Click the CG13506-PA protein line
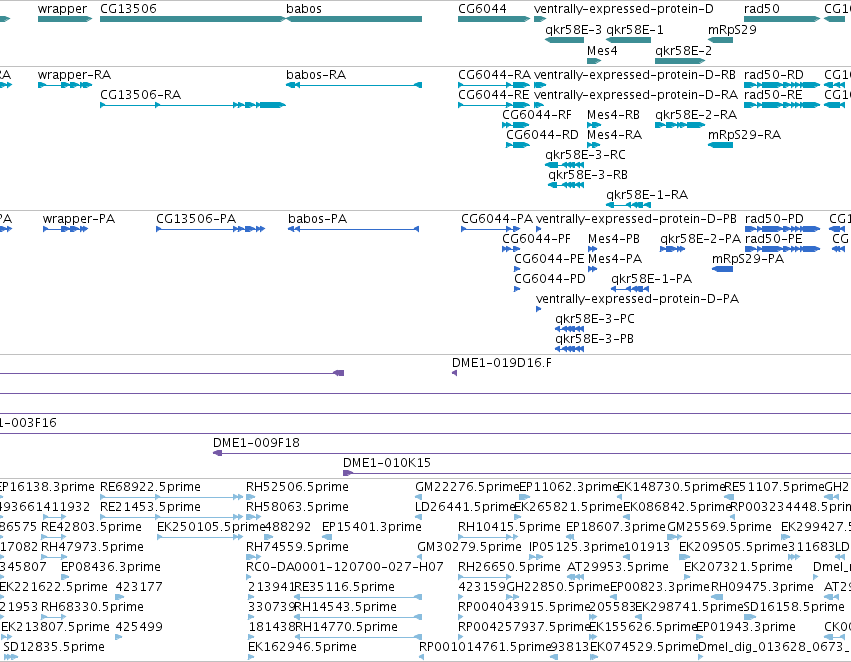This screenshot has height=662, width=851. click(x=211, y=229)
